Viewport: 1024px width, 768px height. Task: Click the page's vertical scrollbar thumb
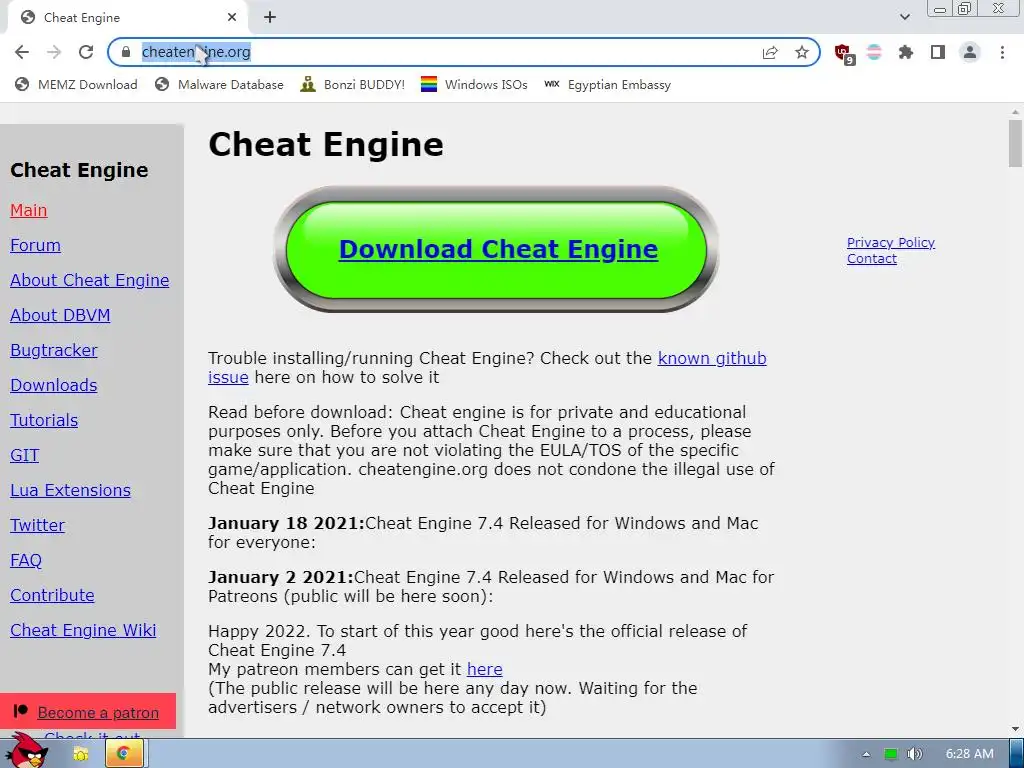coord(1015,142)
